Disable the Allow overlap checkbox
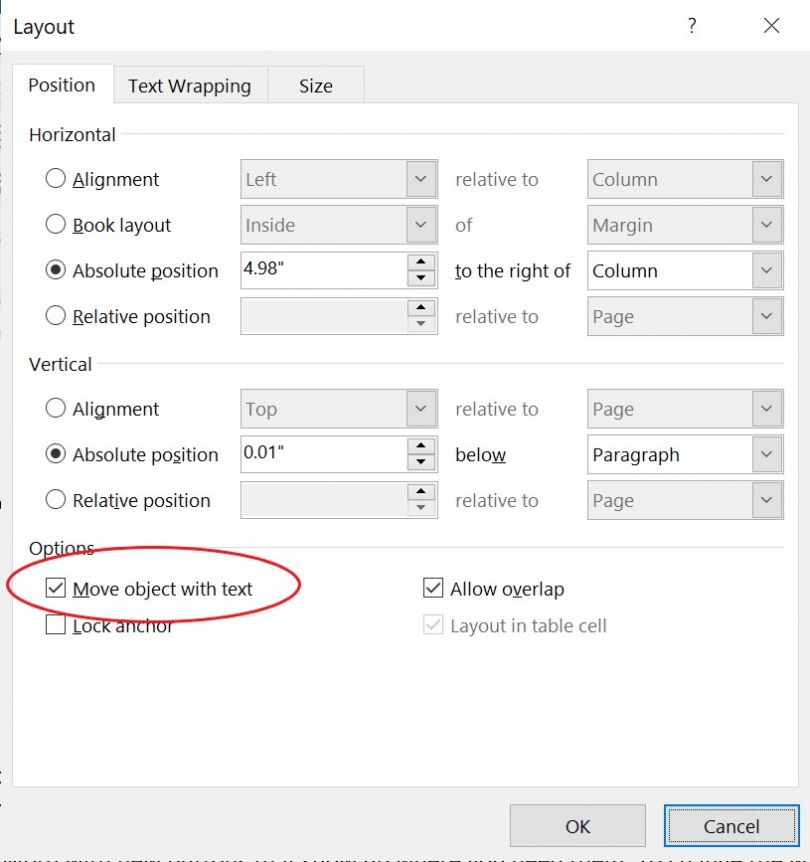This screenshot has height=862, width=810. [x=432, y=589]
